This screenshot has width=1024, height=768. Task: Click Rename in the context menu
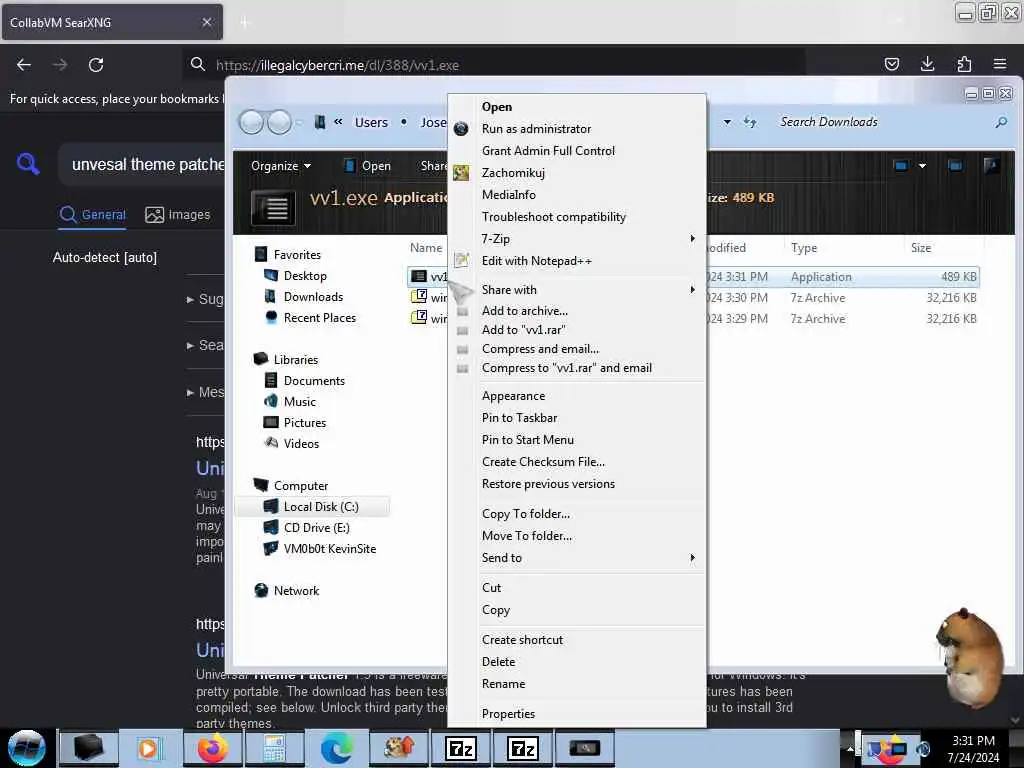(503, 684)
